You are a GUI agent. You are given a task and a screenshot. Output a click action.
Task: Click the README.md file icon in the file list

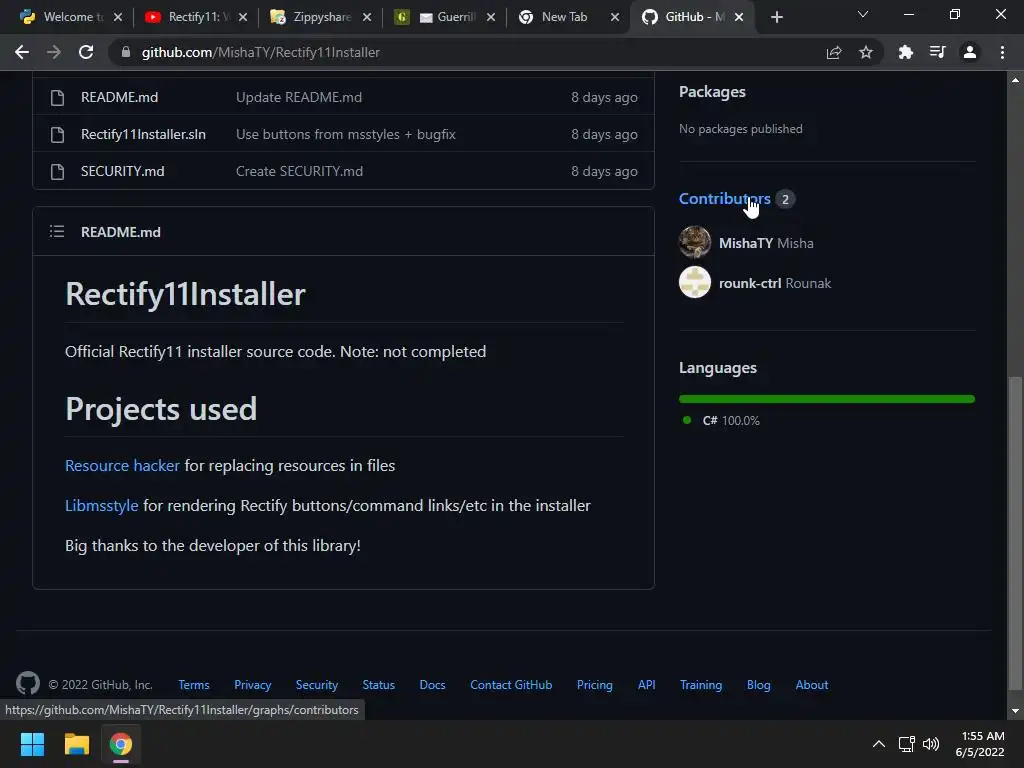pos(57,97)
